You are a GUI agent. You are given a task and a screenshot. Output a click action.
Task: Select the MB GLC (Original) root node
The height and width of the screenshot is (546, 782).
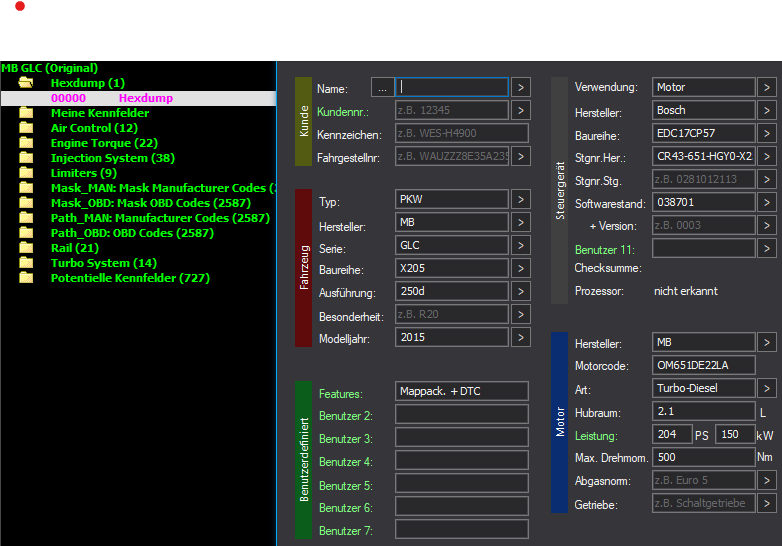49,68
